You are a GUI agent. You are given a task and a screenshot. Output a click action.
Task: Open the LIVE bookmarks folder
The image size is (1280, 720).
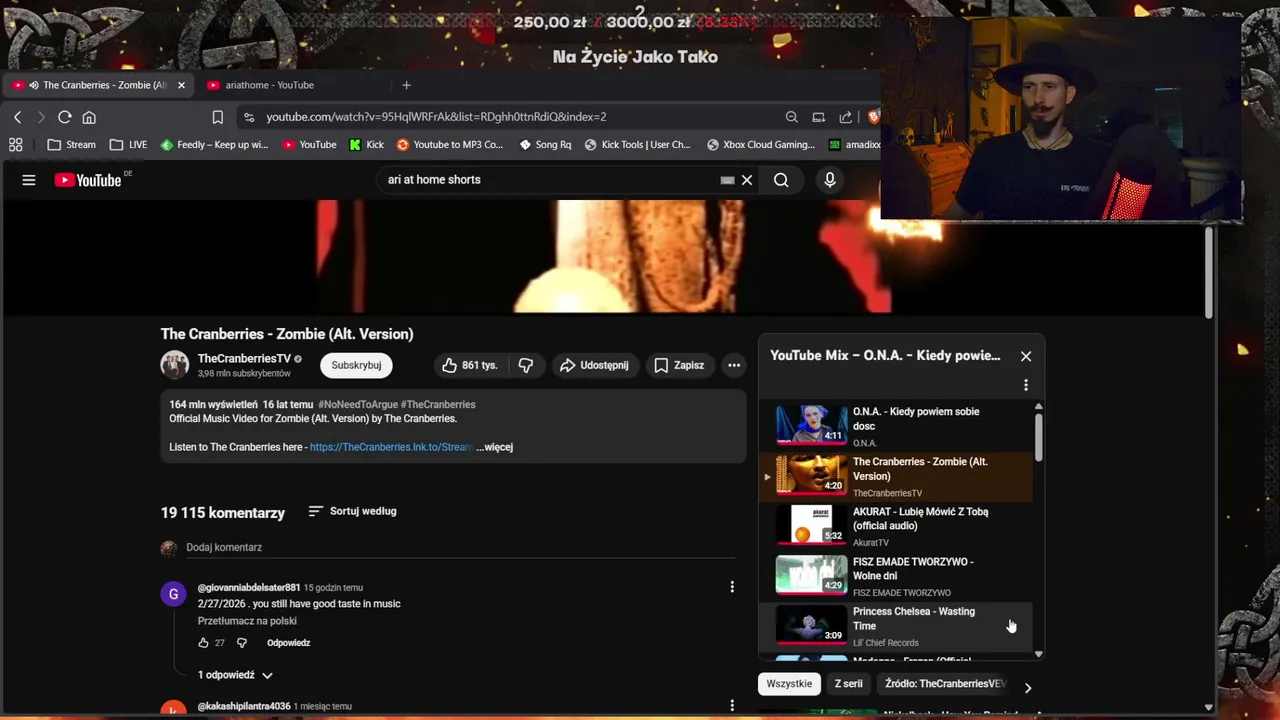click(128, 145)
